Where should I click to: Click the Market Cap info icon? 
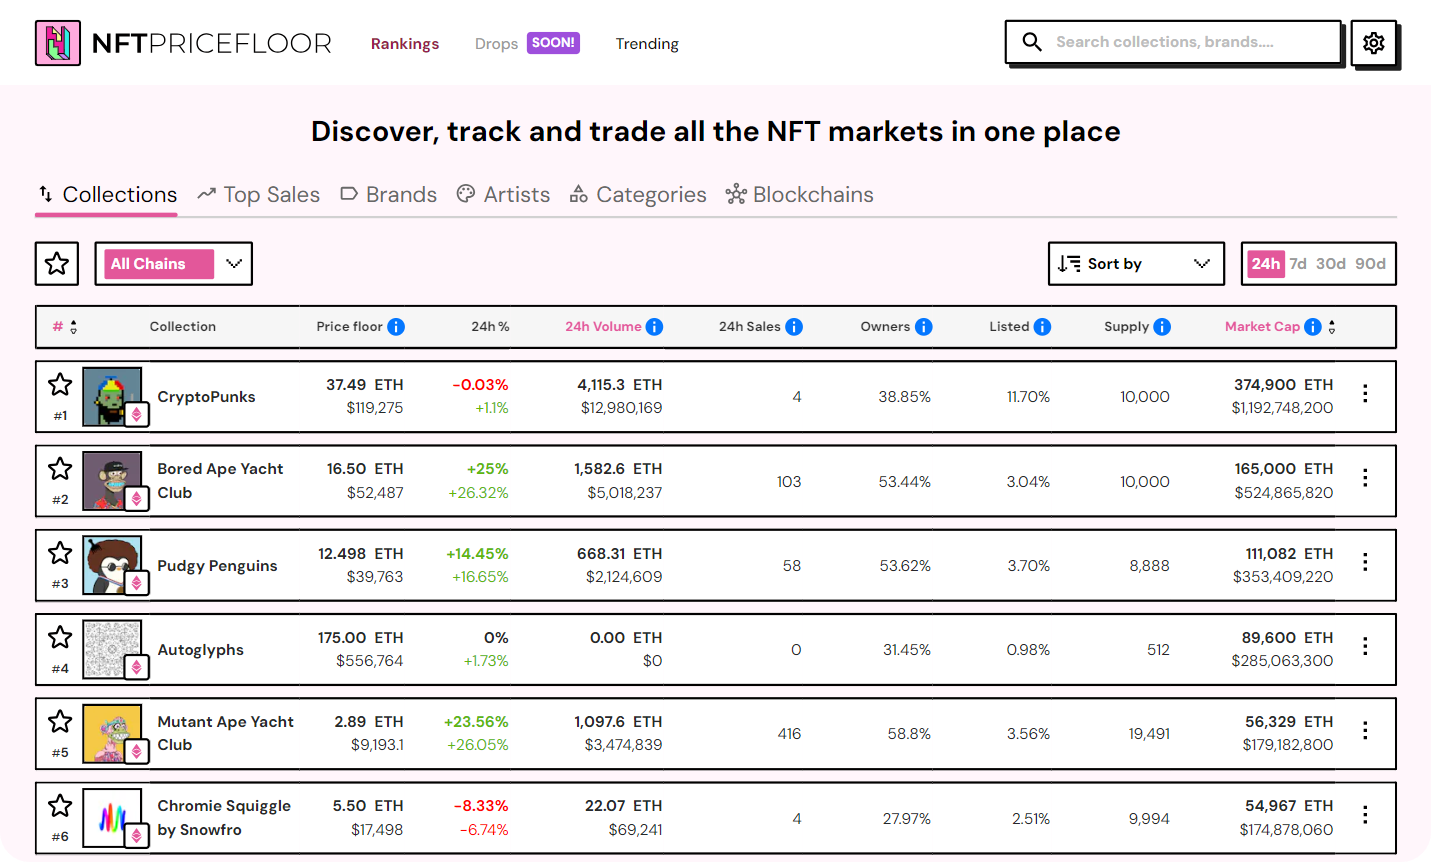[1313, 327]
